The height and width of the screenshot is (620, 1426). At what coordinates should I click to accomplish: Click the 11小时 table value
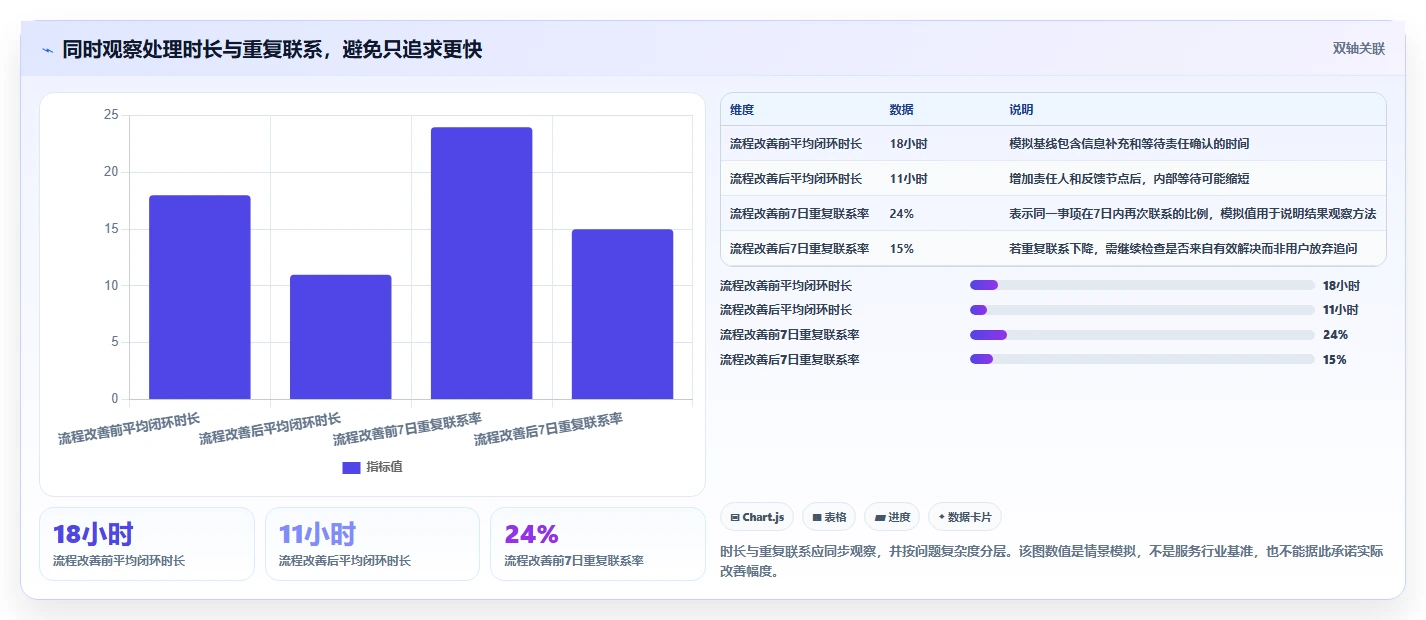(908, 179)
